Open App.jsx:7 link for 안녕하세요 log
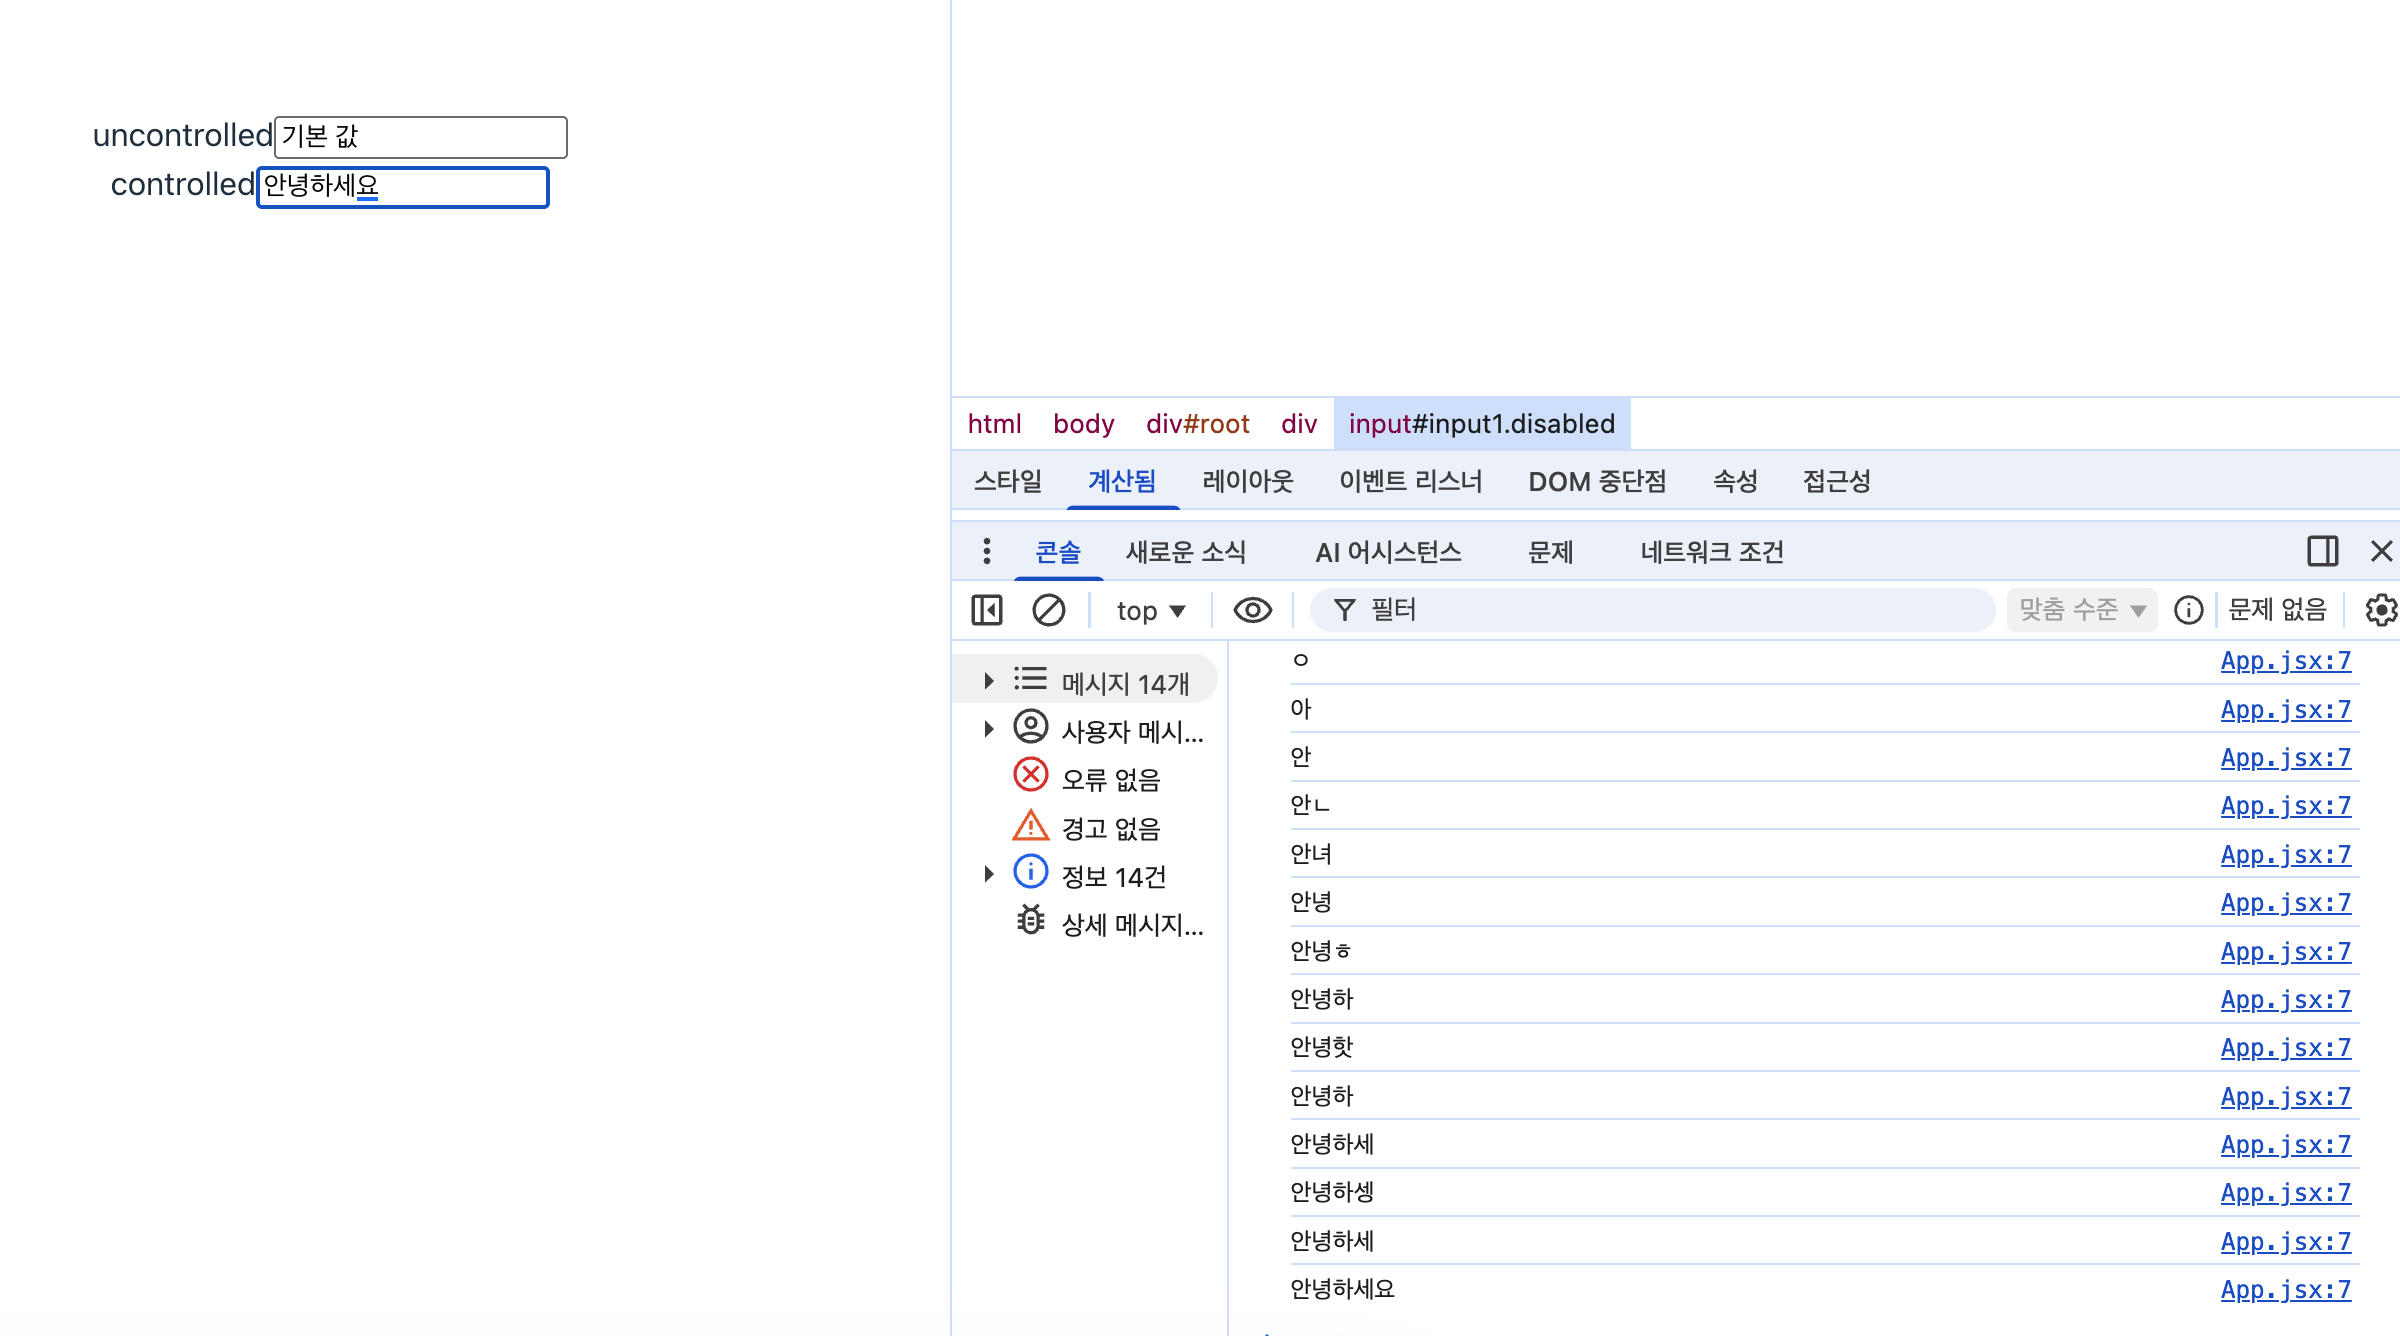The image size is (2400, 1336). [x=2285, y=1289]
